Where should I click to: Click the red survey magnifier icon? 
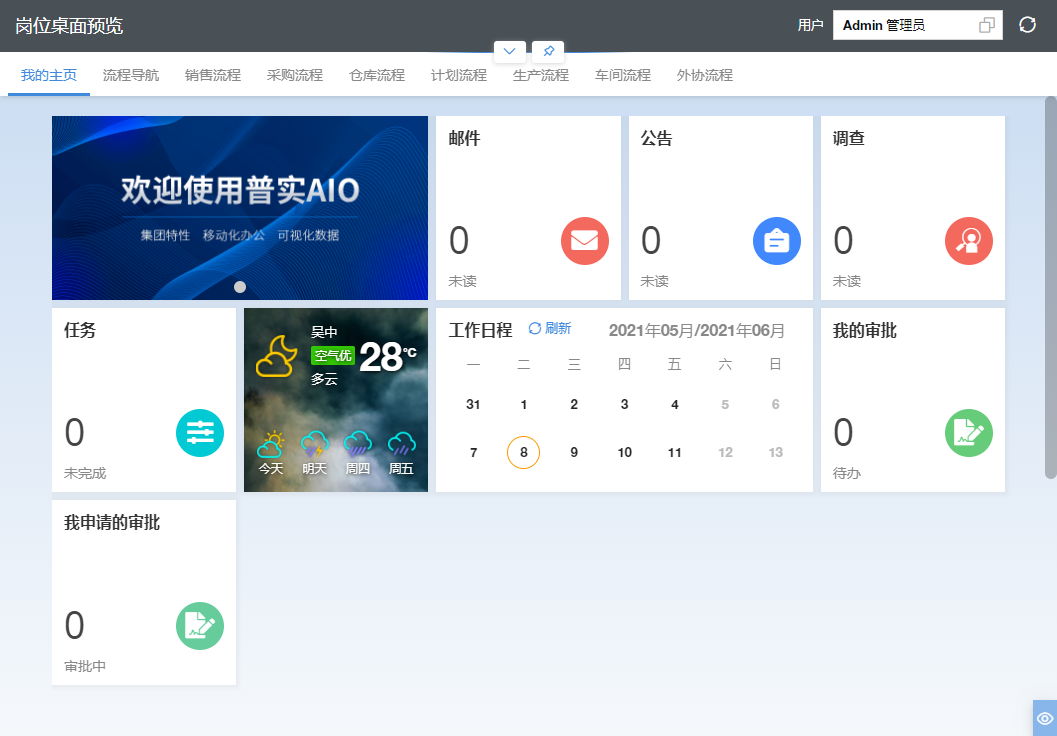(x=969, y=241)
